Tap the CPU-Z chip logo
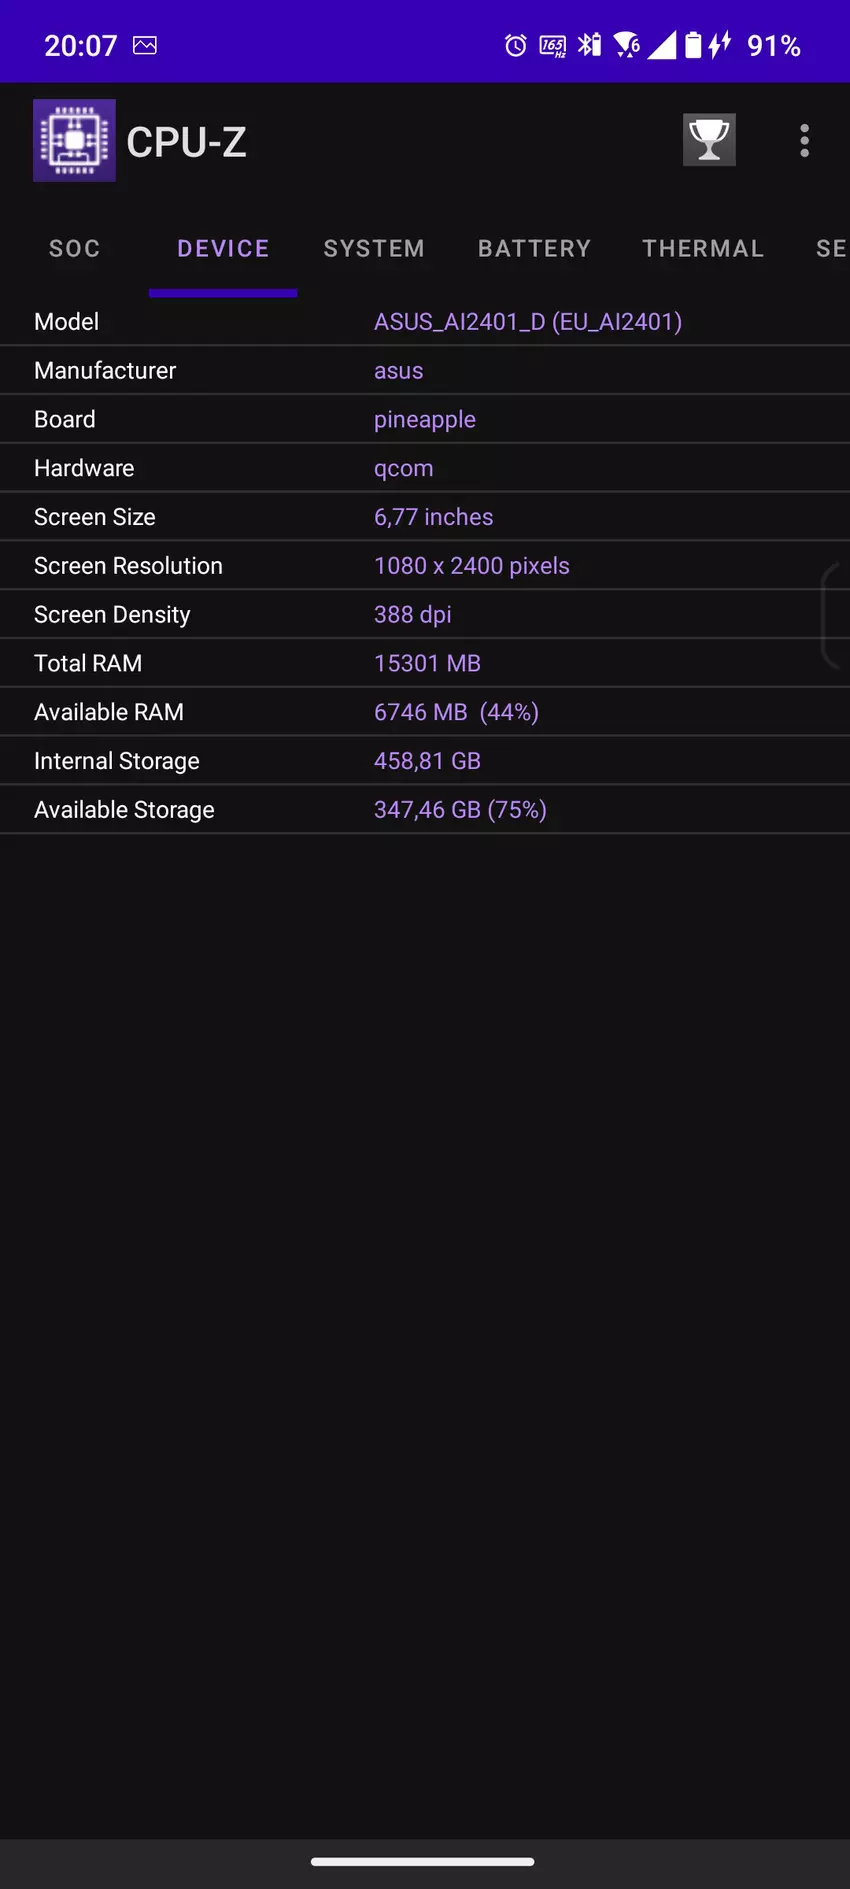 point(74,141)
